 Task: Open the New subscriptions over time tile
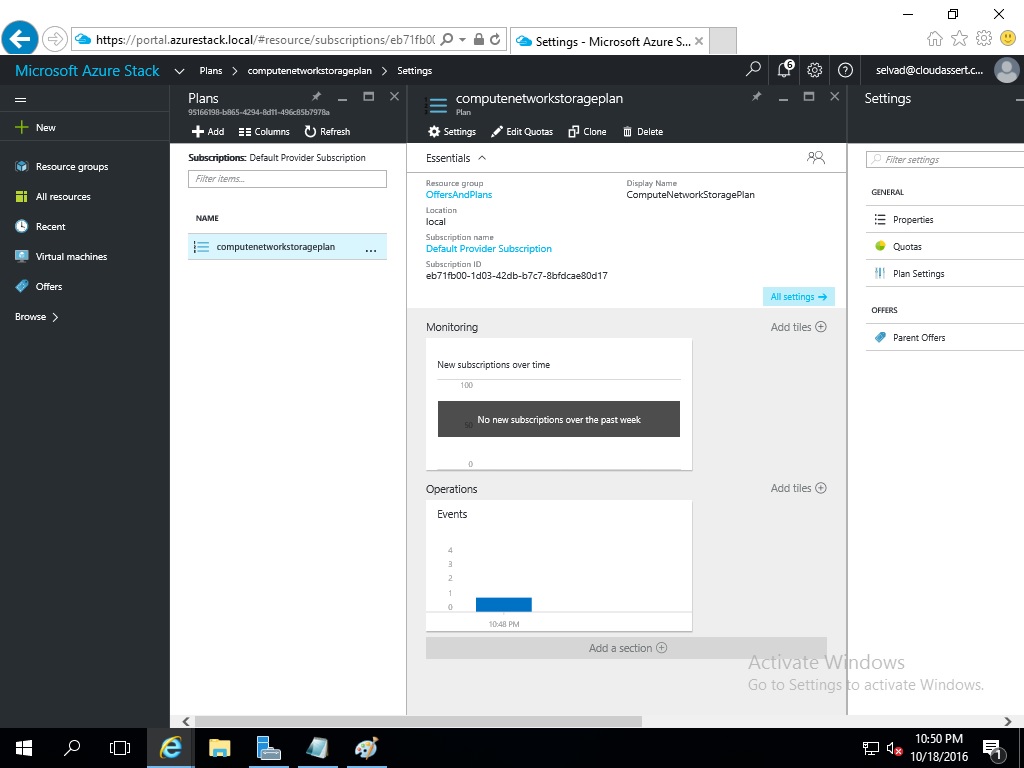[x=559, y=404]
